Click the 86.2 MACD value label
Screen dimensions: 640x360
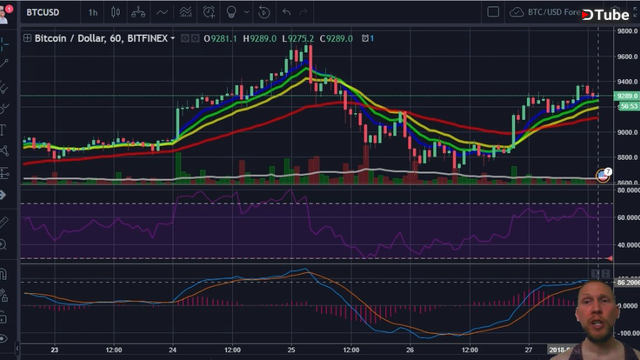tap(628, 282)
